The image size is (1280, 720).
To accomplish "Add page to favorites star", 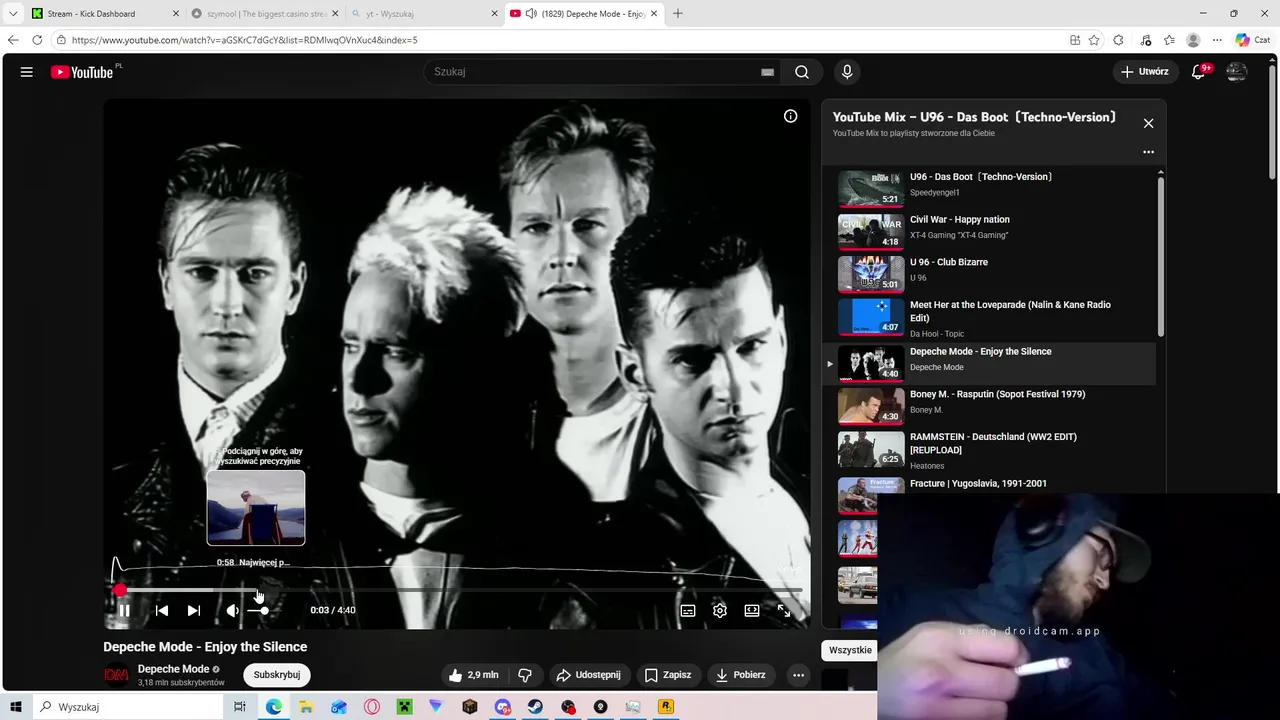I will 1094,40.
